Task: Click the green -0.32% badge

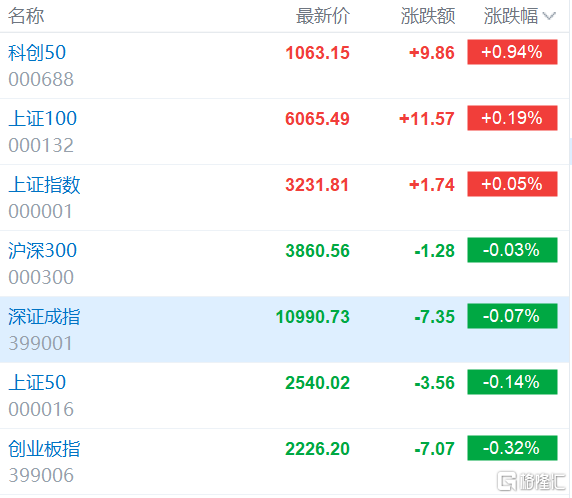Action: [x=512, y=448]
